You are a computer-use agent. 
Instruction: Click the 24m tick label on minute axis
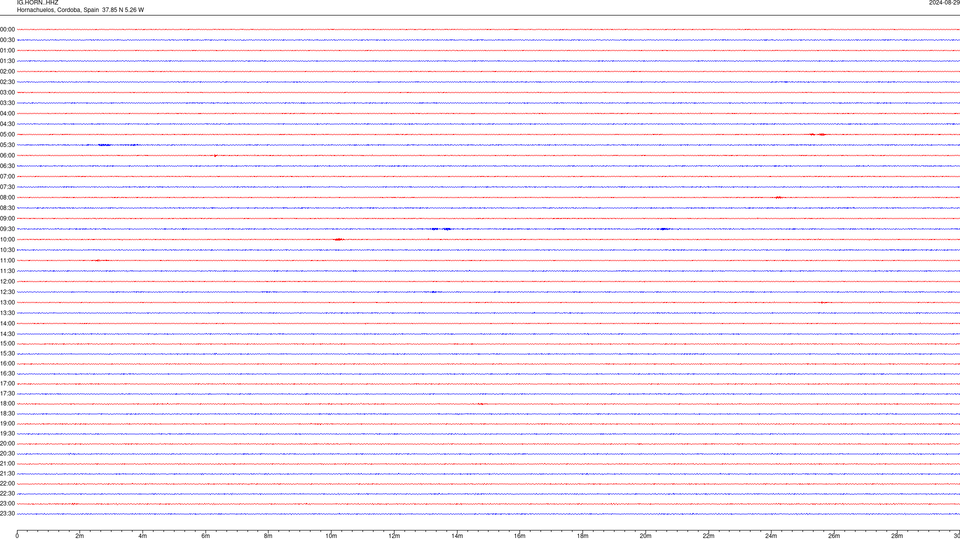coord(771,536)
